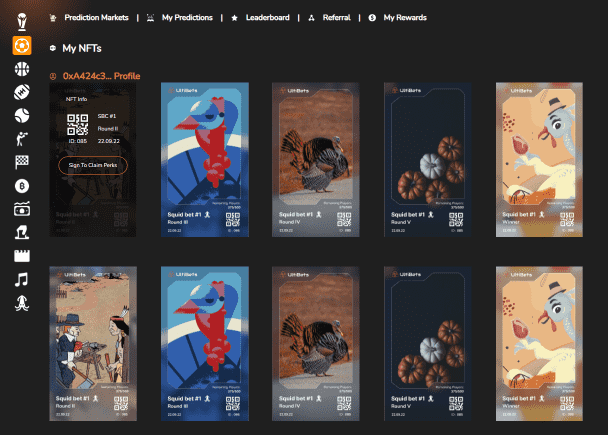Click the icon beside Referral
This screenshot has width=608, height=435.
[x=311, y=18]
